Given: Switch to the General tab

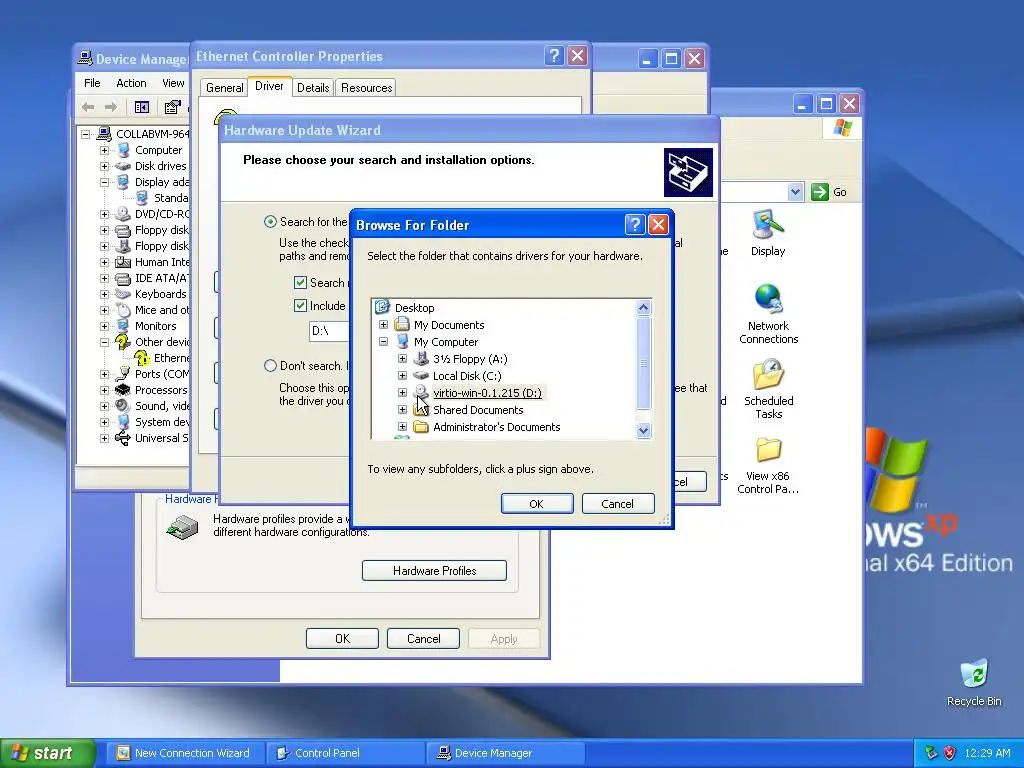Looking at the screenshot, I should click(225, 88).
